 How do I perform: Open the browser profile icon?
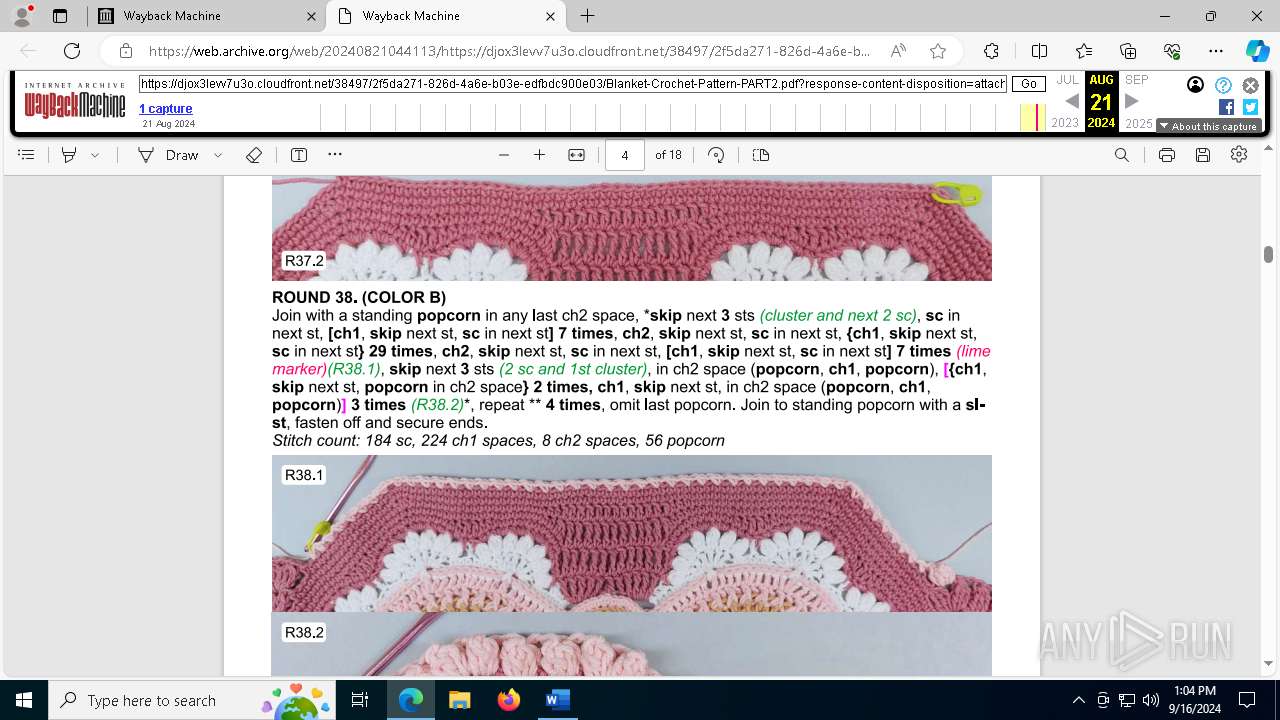coord(22,16)
